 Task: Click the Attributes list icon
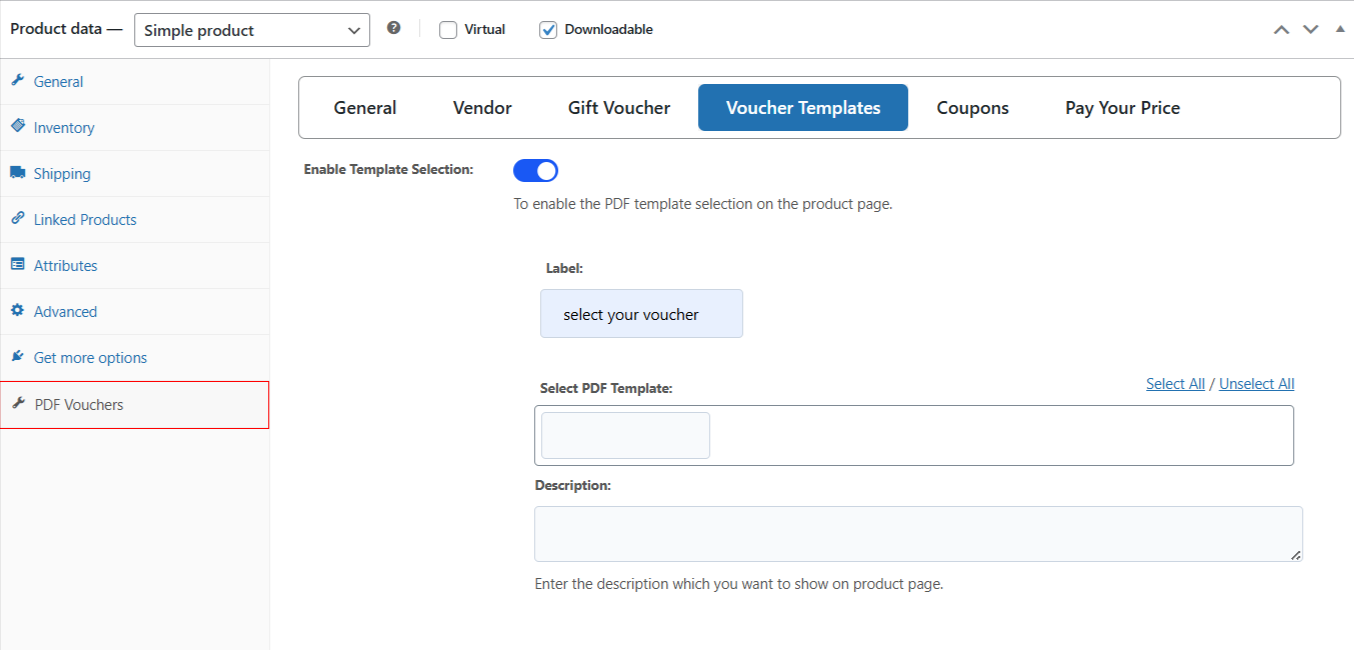pyautogui.click(x=17, y=265)
